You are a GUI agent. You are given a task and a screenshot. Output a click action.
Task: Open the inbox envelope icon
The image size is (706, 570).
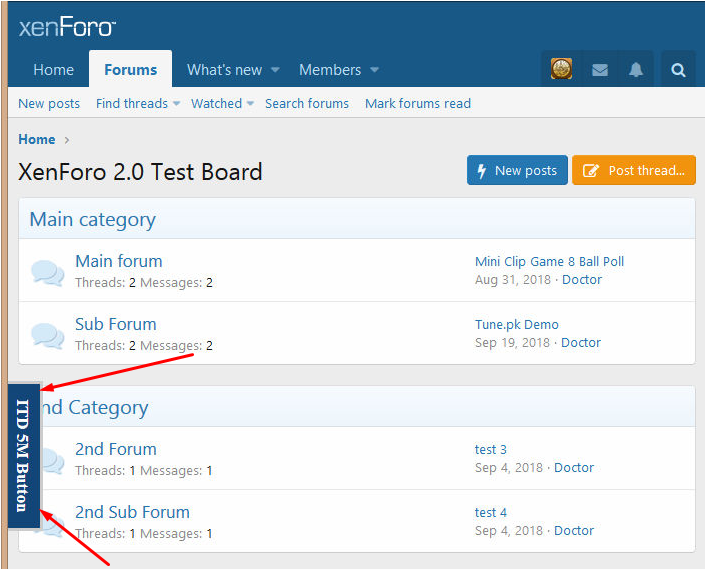click(600, 70)
